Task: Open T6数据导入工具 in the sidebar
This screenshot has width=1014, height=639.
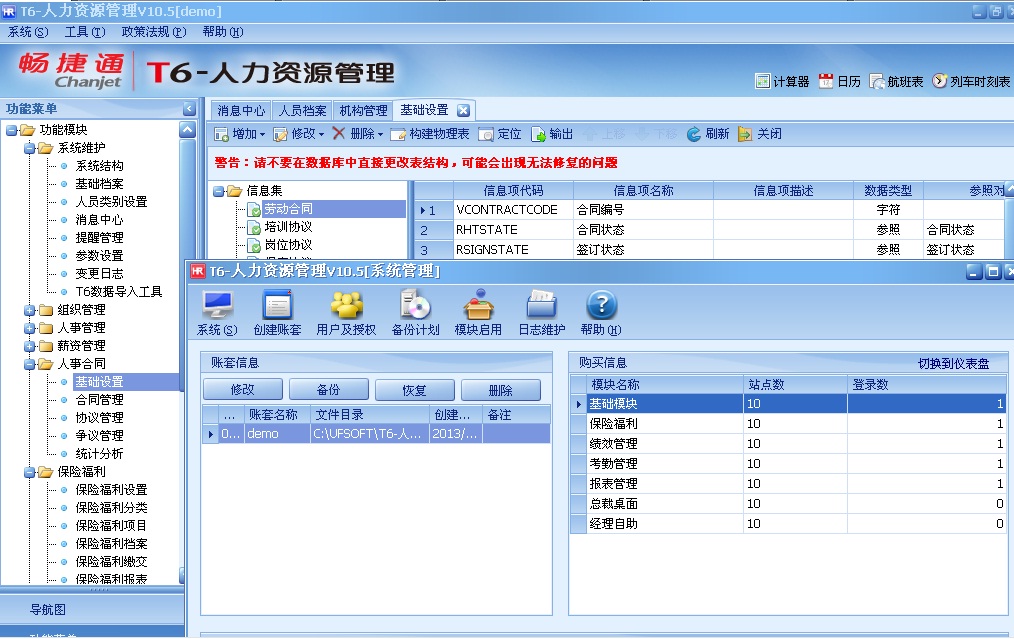Action: (119, 292)
